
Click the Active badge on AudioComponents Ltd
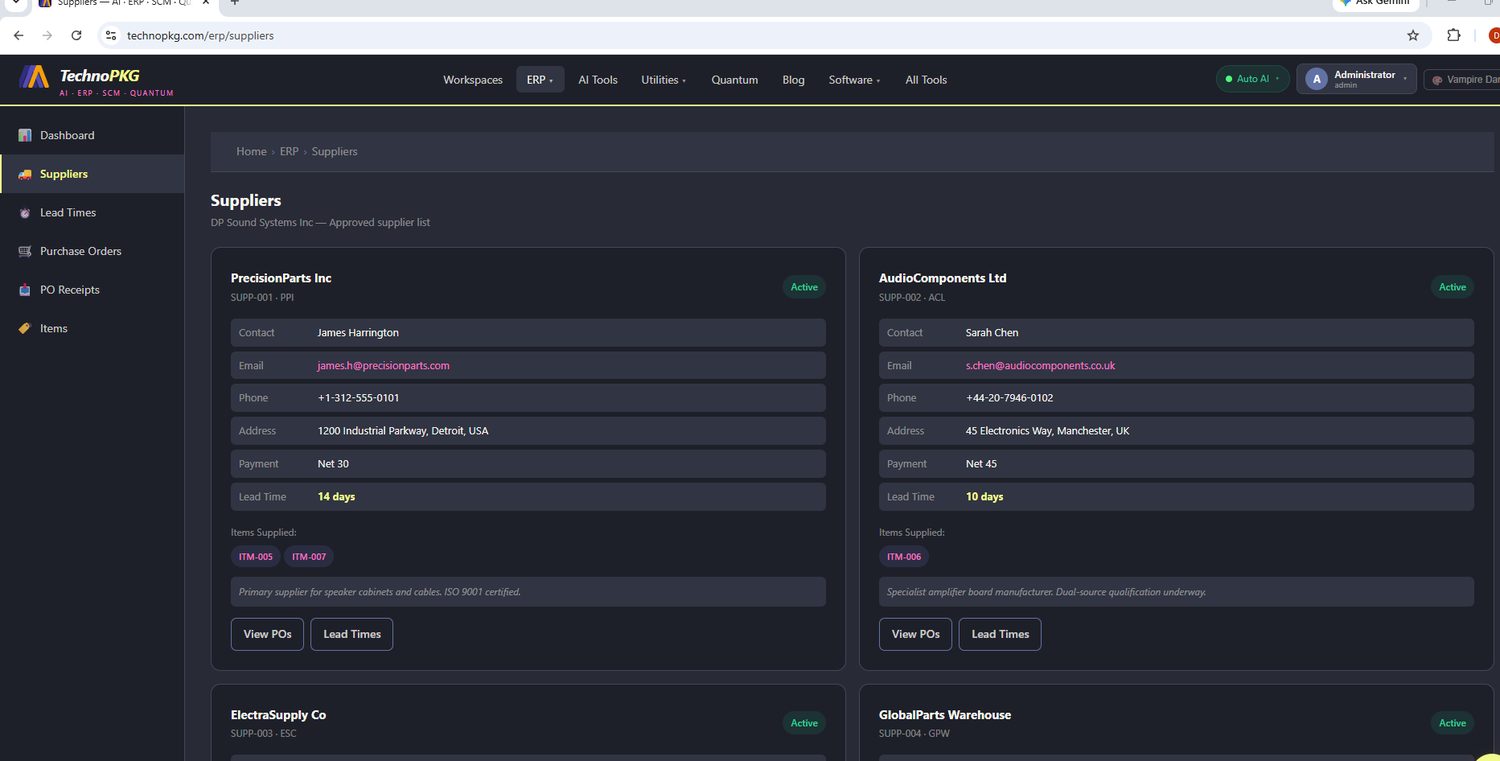click(1452, 287)
